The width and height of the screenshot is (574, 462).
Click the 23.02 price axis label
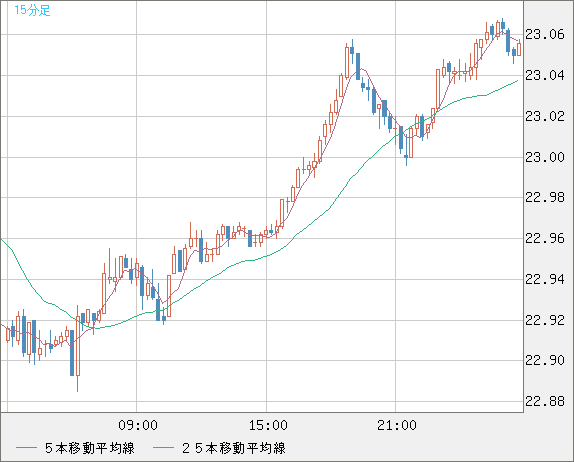(x=545, y=116)
